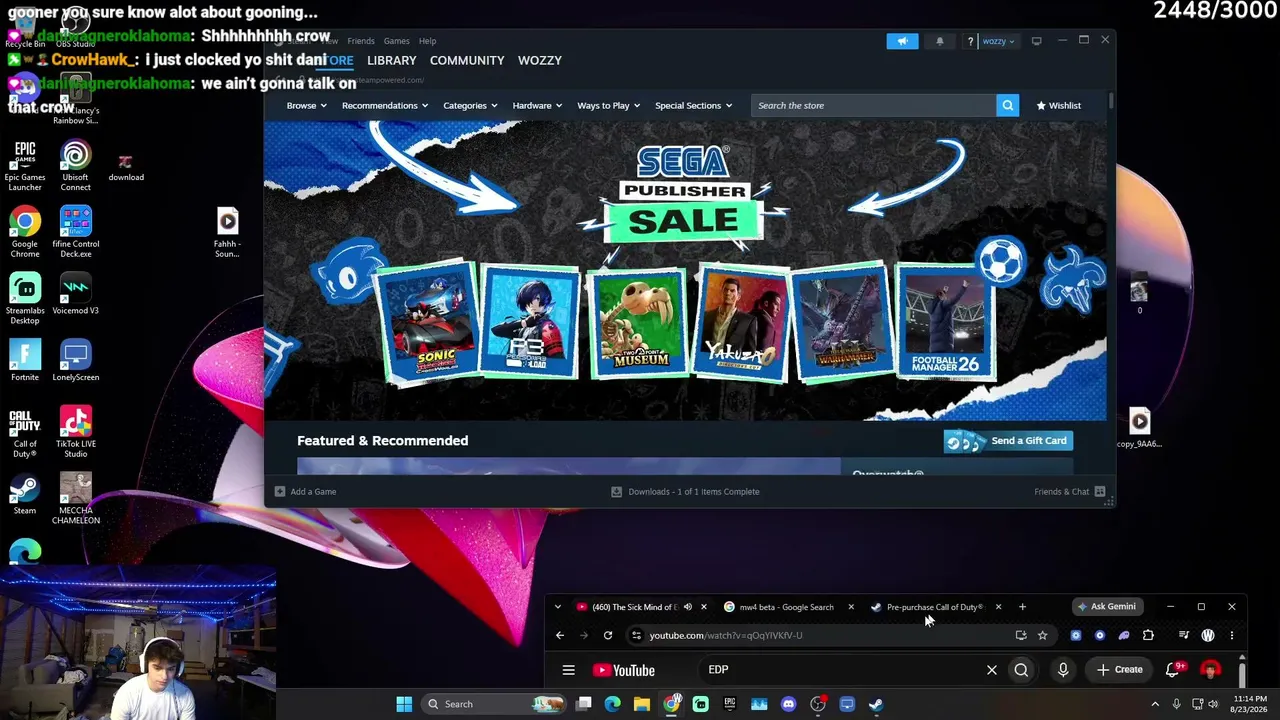Click the Steam 'Search the store' field
1280x720 pixels.
pos(873,105)
